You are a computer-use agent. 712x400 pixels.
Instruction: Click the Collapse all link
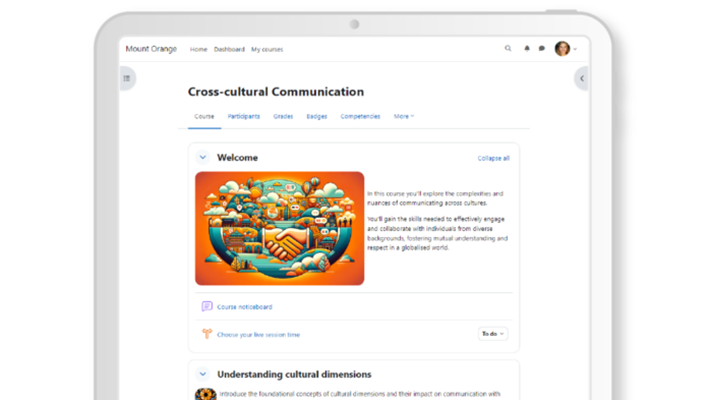(494, 158)
